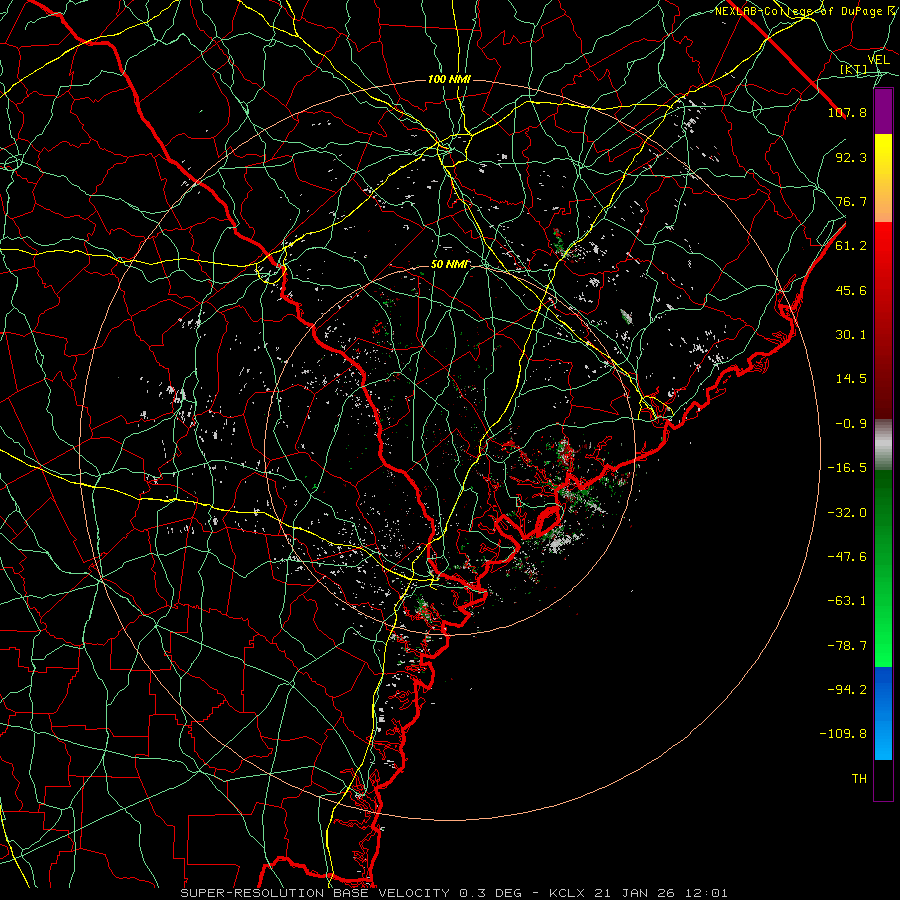The height and width of the screenshot is (900, 900).
Task: Select the -94.2 scale value
Action: point(847,690)
